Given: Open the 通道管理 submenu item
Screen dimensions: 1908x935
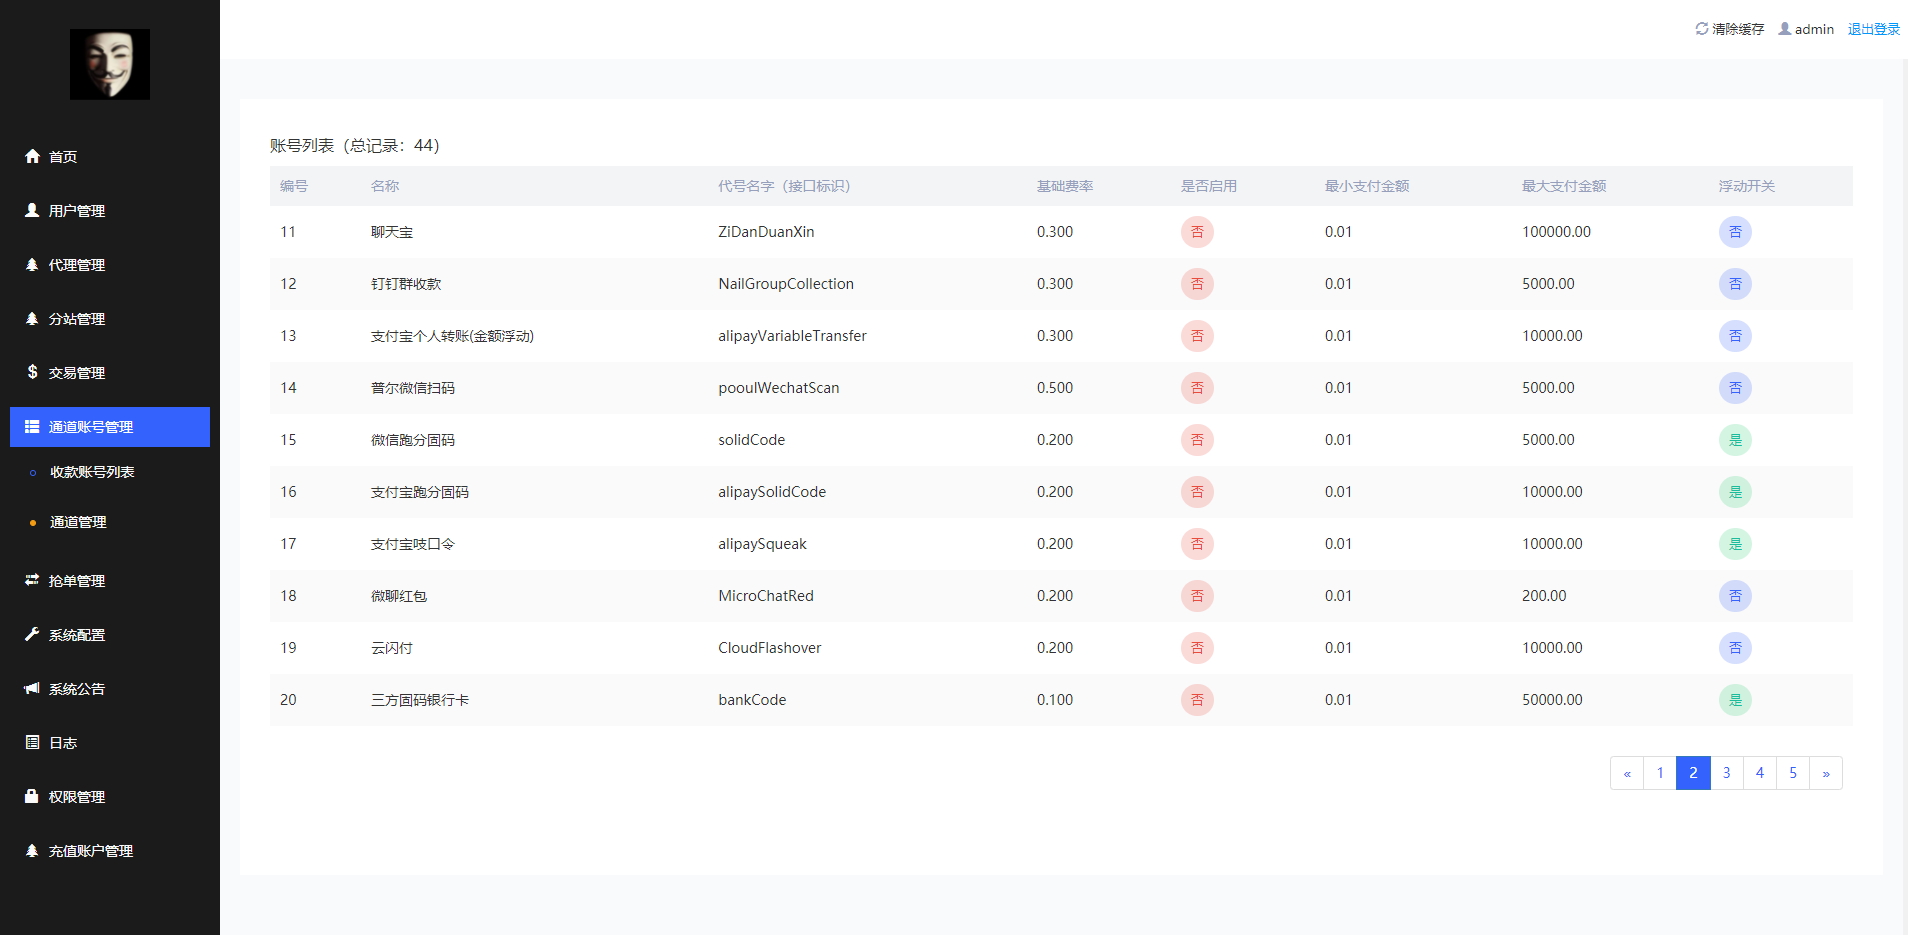Looking at the screenshot, I should coord(78,522).
